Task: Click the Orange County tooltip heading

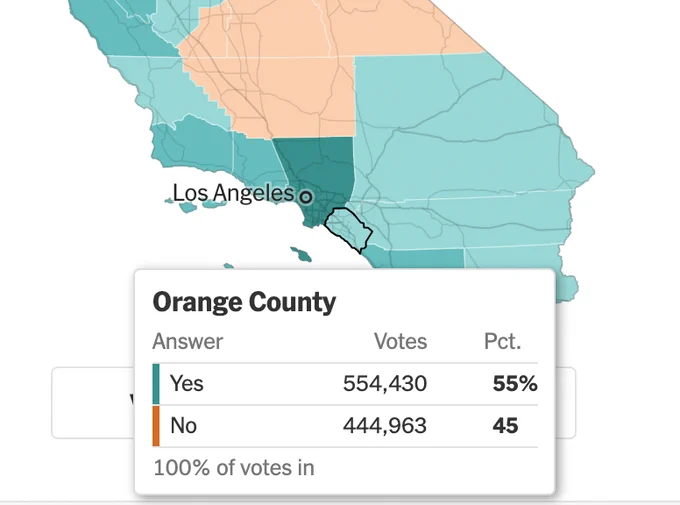Action: [244, 302]
